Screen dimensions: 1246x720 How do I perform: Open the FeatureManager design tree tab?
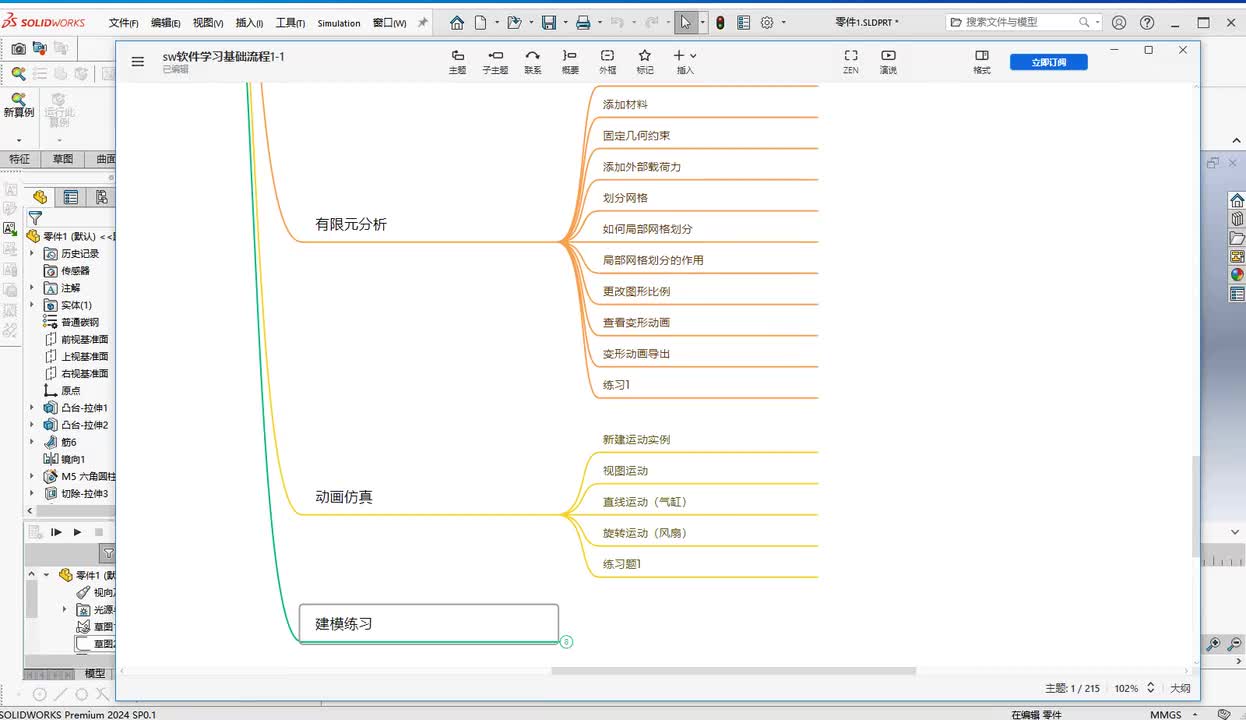point(40,197)
